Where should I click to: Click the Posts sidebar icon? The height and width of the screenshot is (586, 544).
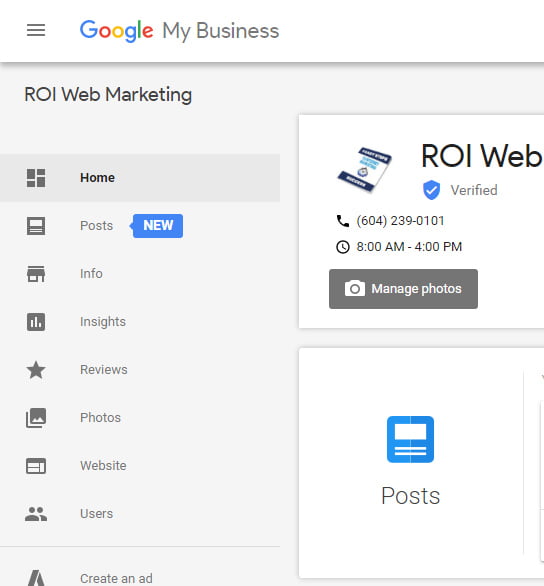(36, 226)
